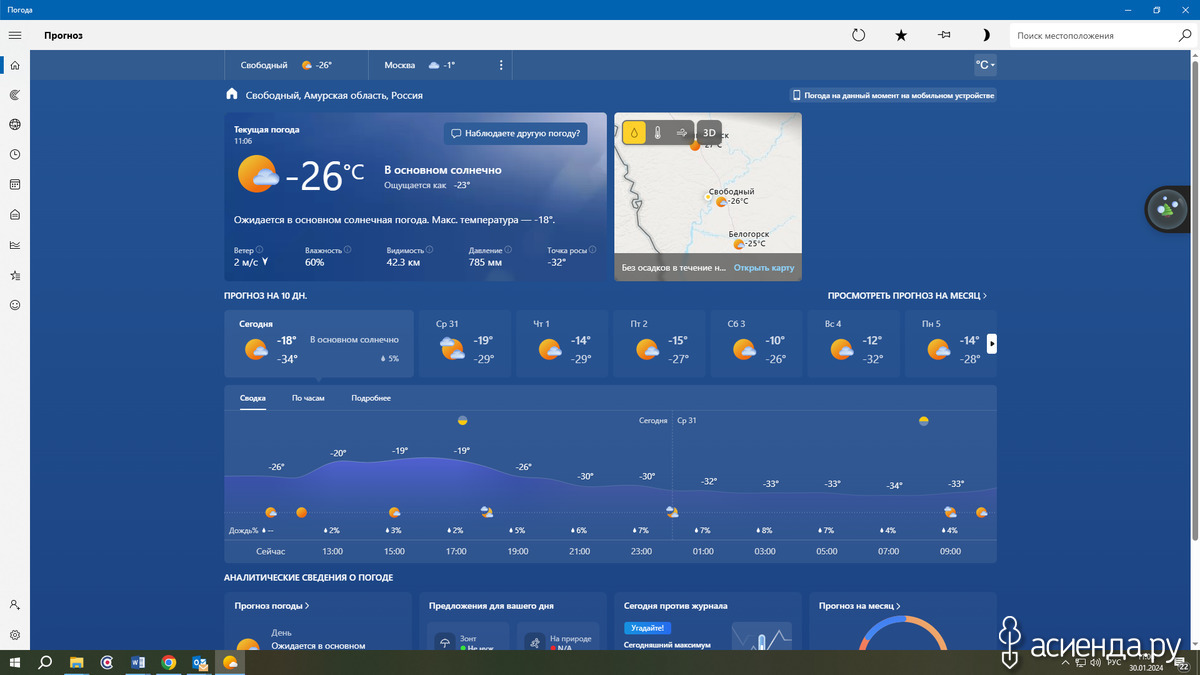Pin the location to Start with pin icon
1200x675 pixels.
point(944,35)
